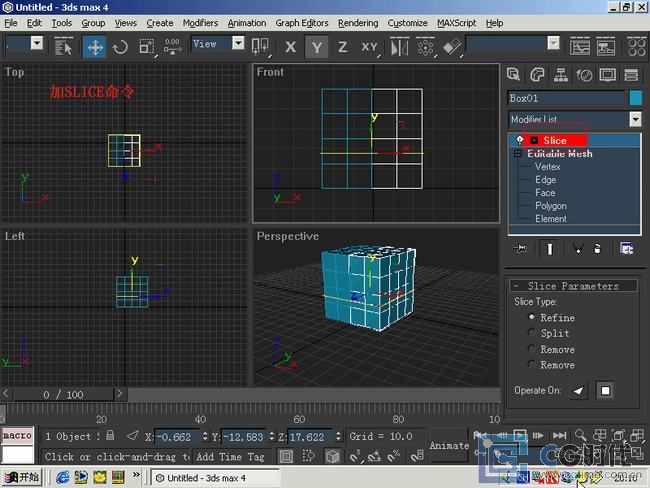
Task: Click the time slider 0 / 100
Action: pyautogui.click(x=63, y=394)
